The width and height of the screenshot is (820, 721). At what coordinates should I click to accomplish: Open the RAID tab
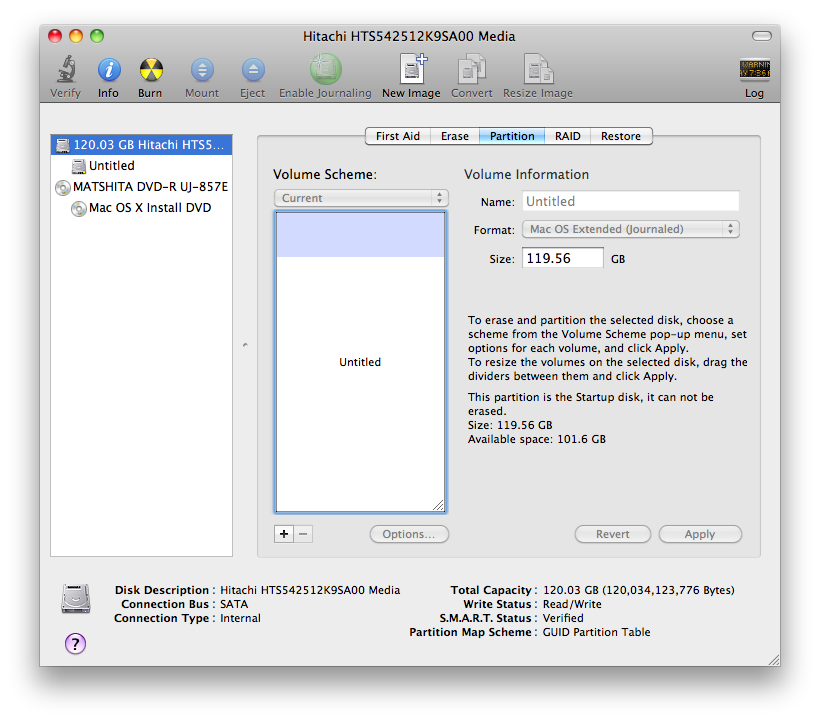coord(567,136)
